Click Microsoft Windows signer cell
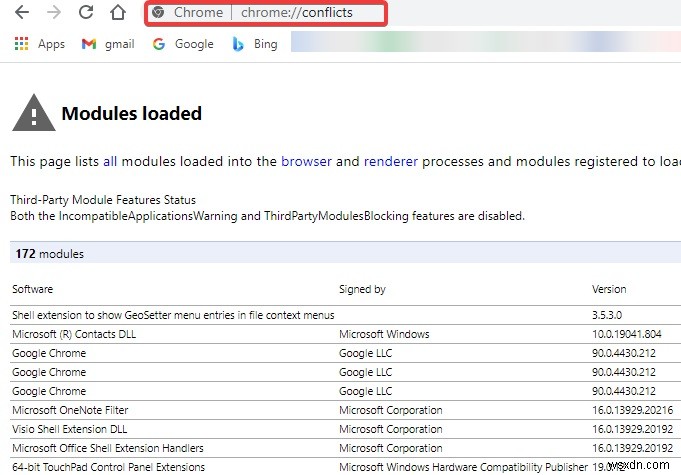This screenshot has width=681, height=475. tap(384, 334)
